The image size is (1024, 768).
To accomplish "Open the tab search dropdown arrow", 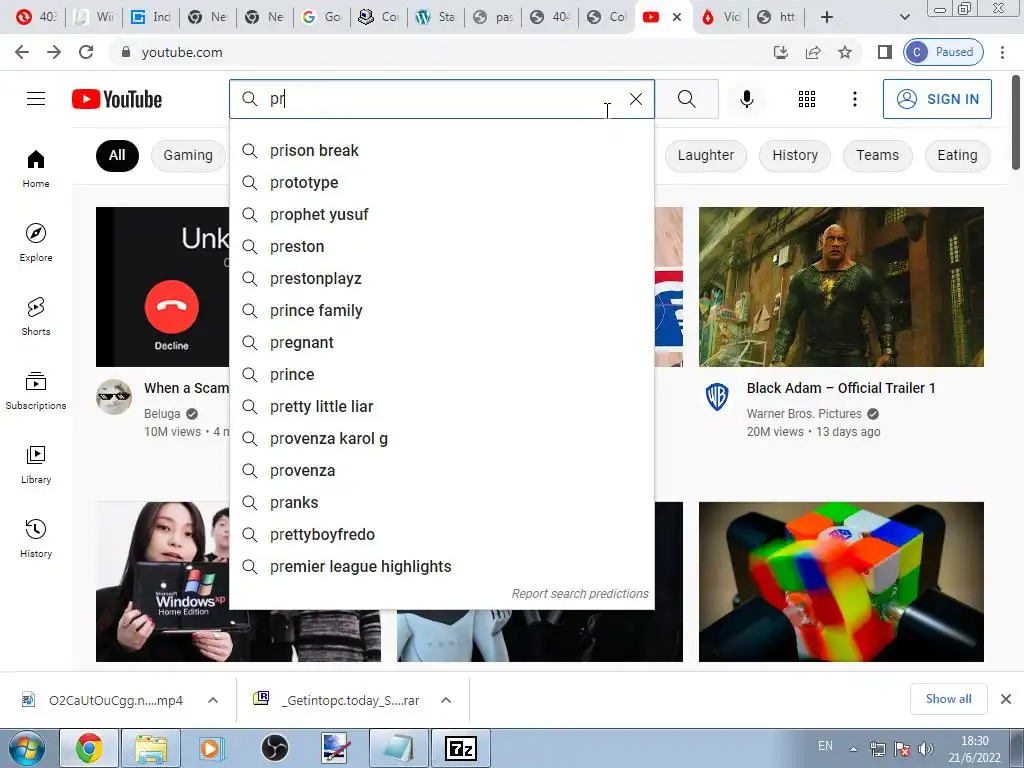I will pos(905,17).
